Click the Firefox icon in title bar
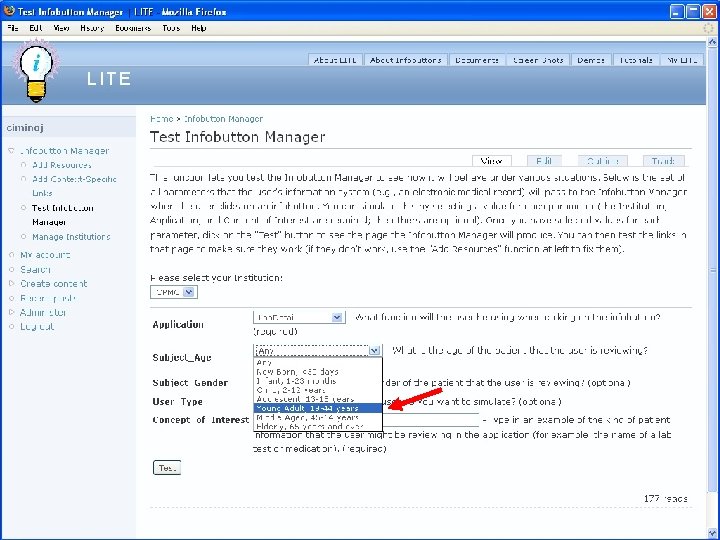720x540 pixels. coord(9,11)
